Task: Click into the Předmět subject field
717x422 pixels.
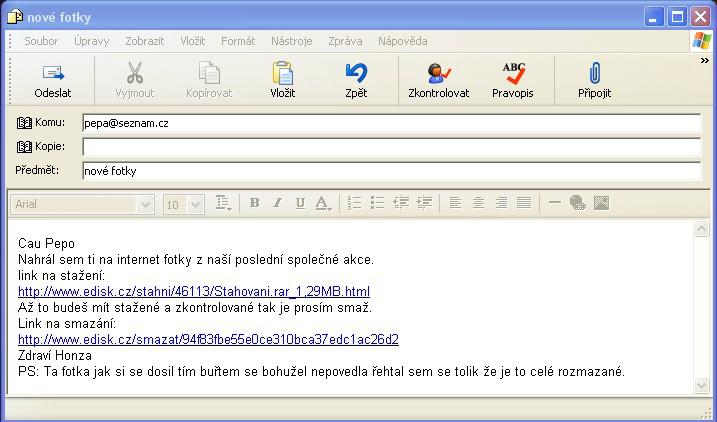Action: coord(391,171)
